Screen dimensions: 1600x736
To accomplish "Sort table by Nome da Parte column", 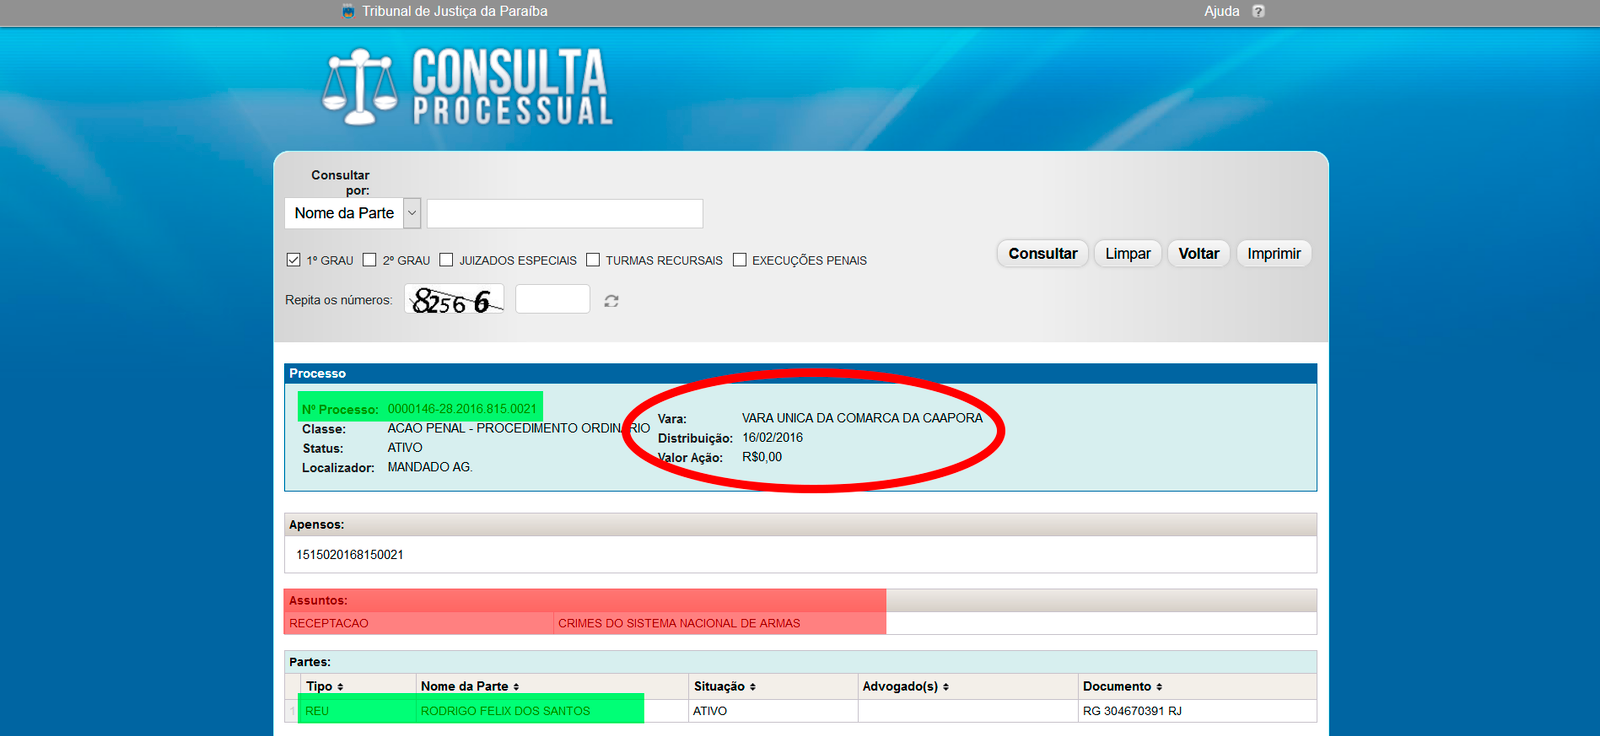I will [x=470, y=686].
